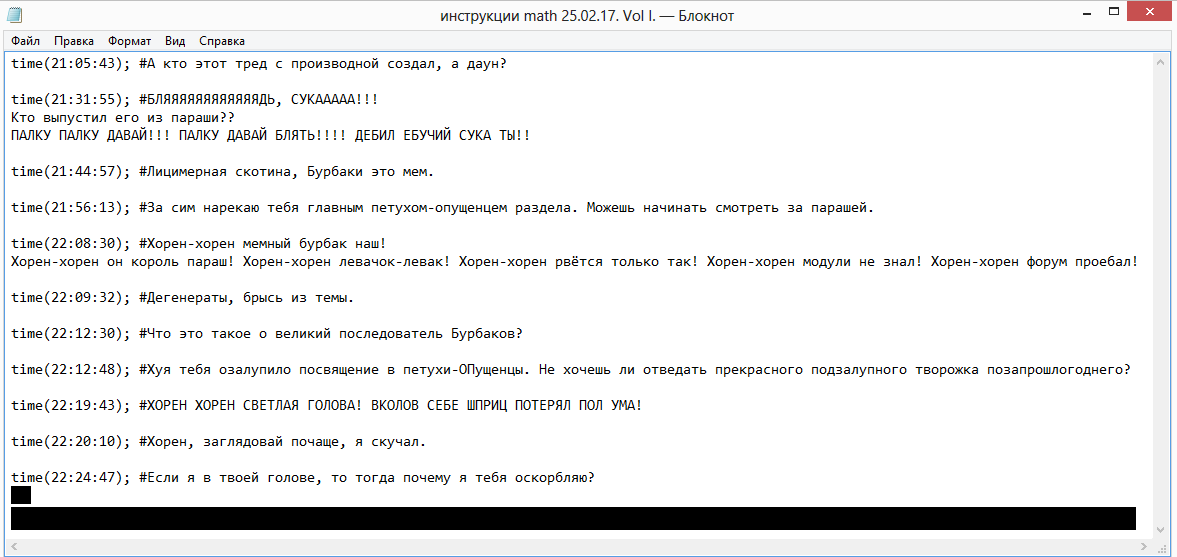Click the vertical scrollbar down arrow
Image resolution: width=1177 pixels, height=557 pixels.
[1162, 531]
